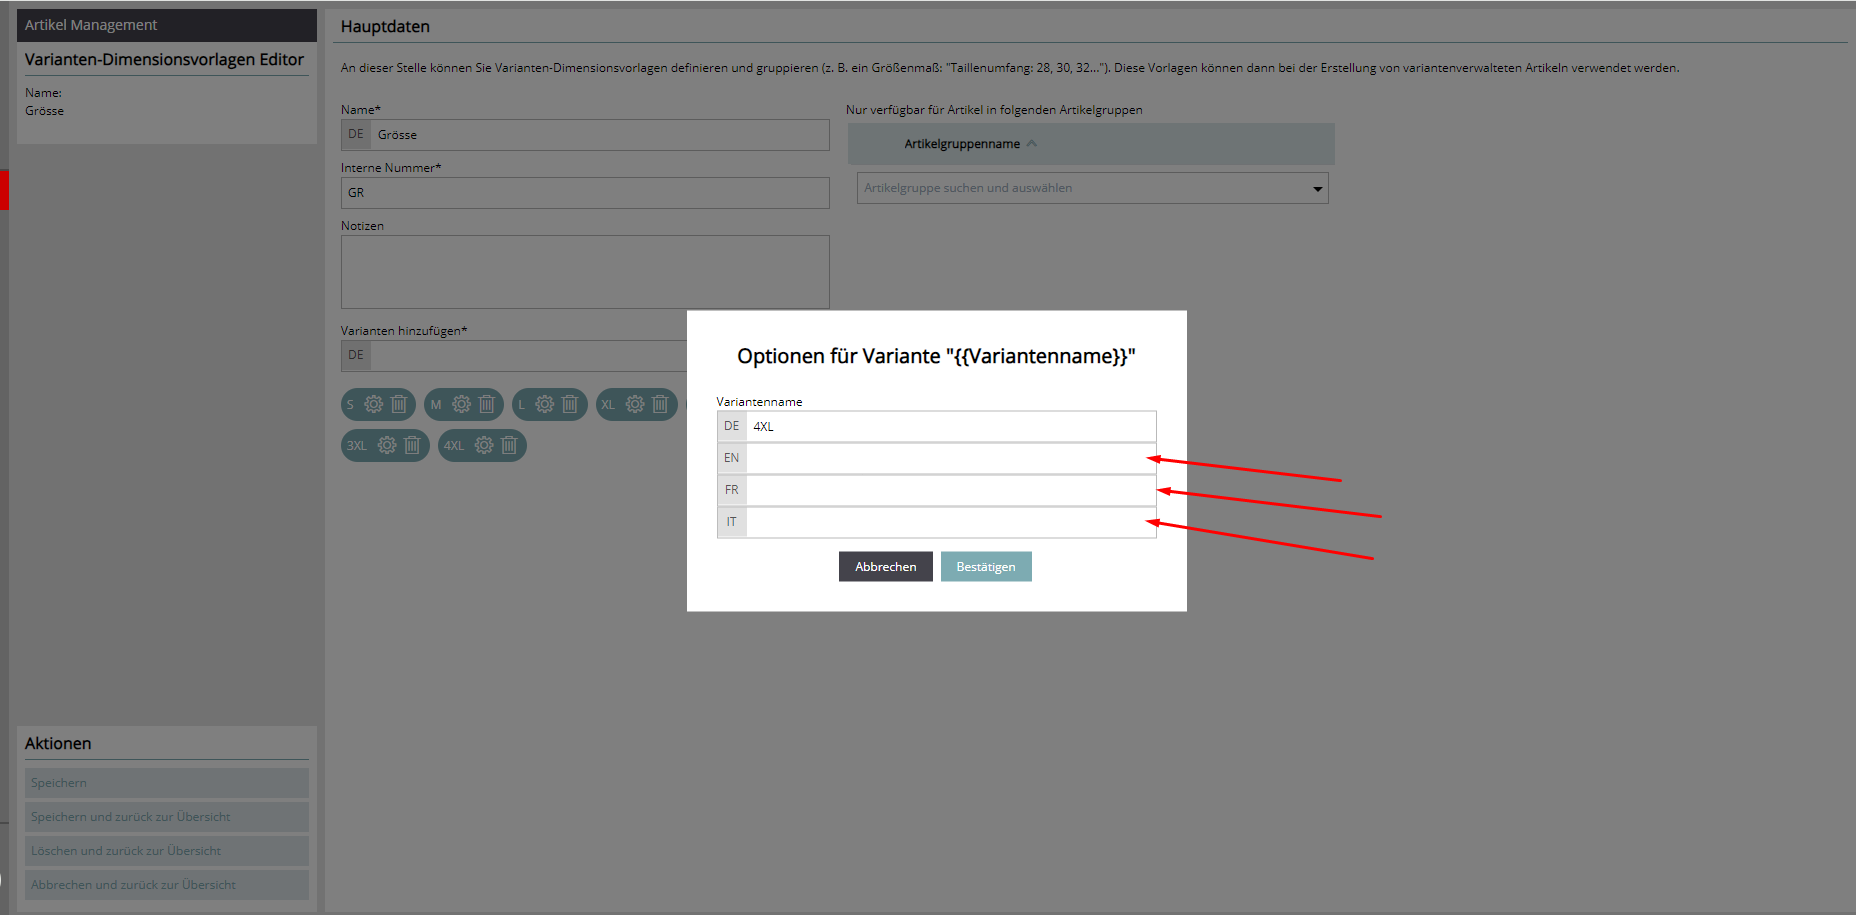This screenshot has width=1856, height=915.
Task: Open settings gear for variant M
Action: tap(461, 404)
